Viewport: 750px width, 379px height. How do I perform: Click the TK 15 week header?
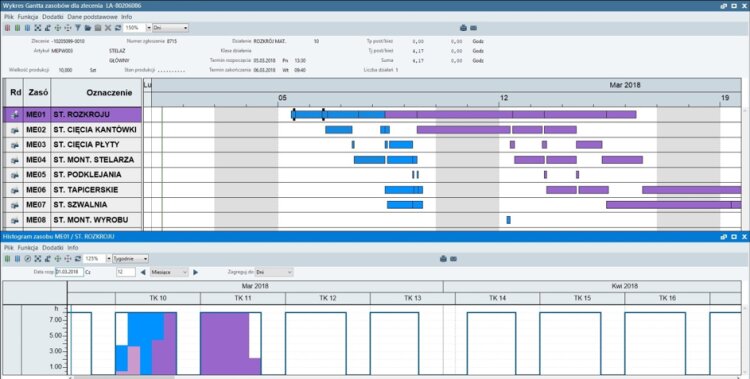(582, 298)
